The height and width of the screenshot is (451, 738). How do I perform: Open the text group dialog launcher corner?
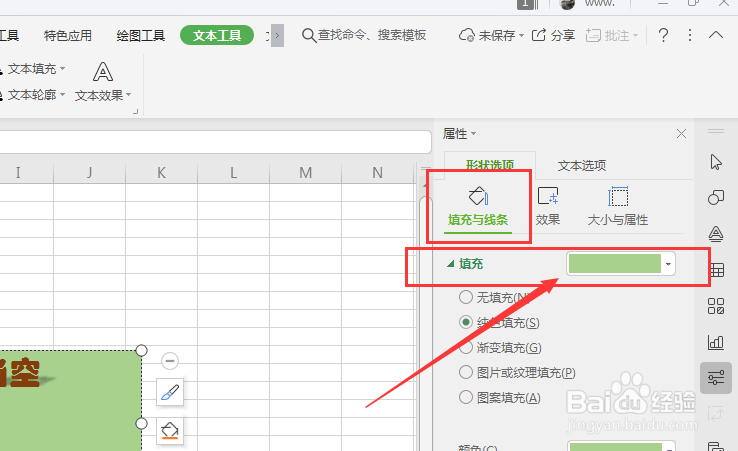point(136,112)
